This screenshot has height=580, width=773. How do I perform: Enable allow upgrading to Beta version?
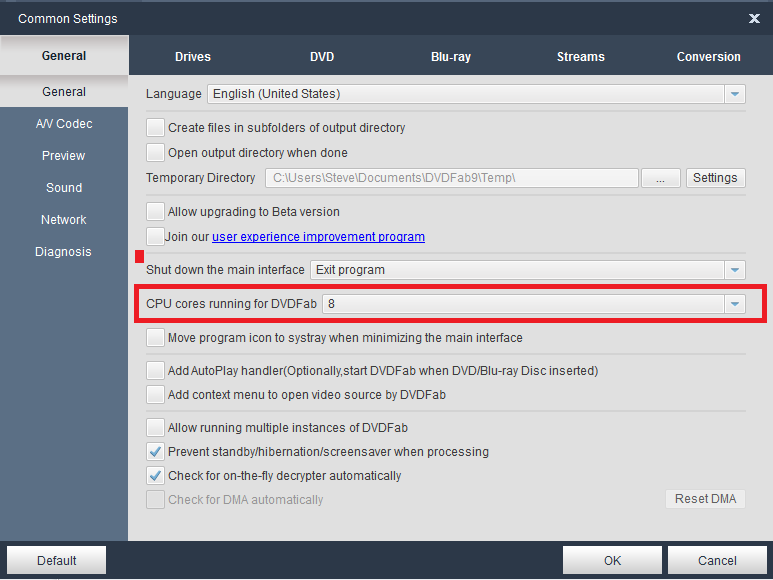tap(156, 212)
